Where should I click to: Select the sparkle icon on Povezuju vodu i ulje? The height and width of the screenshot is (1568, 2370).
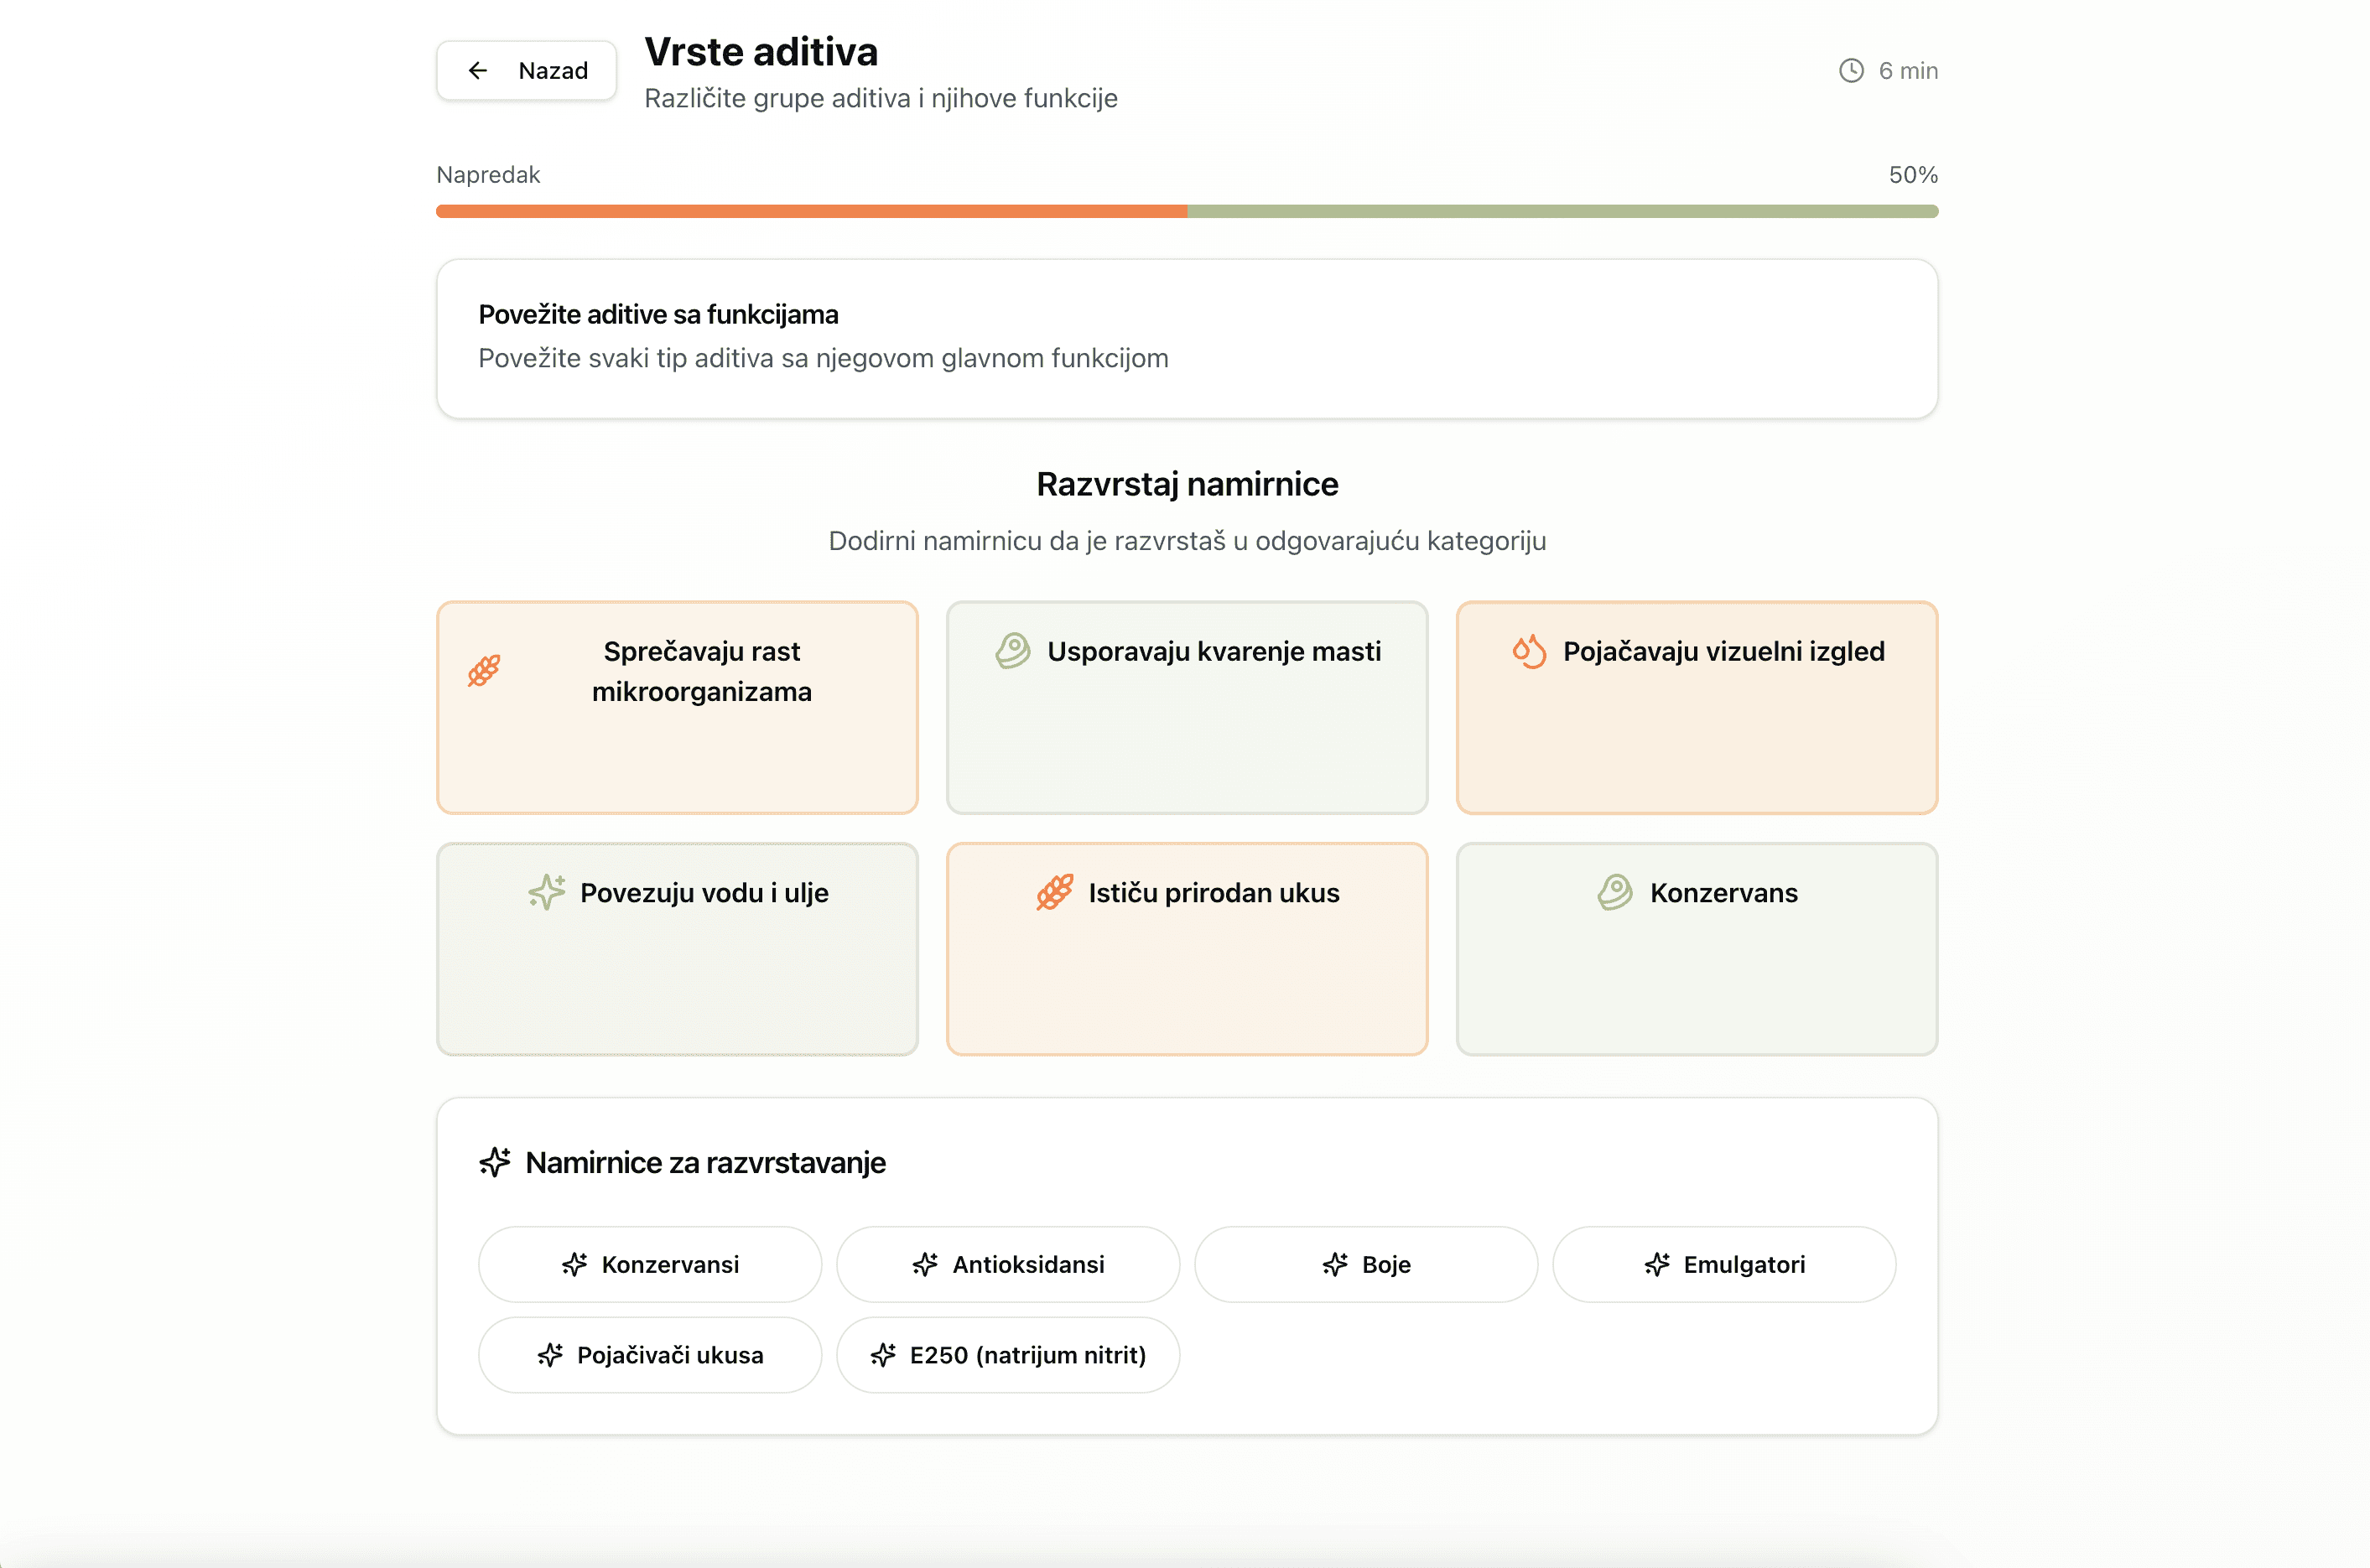click(x=548, y=892)
